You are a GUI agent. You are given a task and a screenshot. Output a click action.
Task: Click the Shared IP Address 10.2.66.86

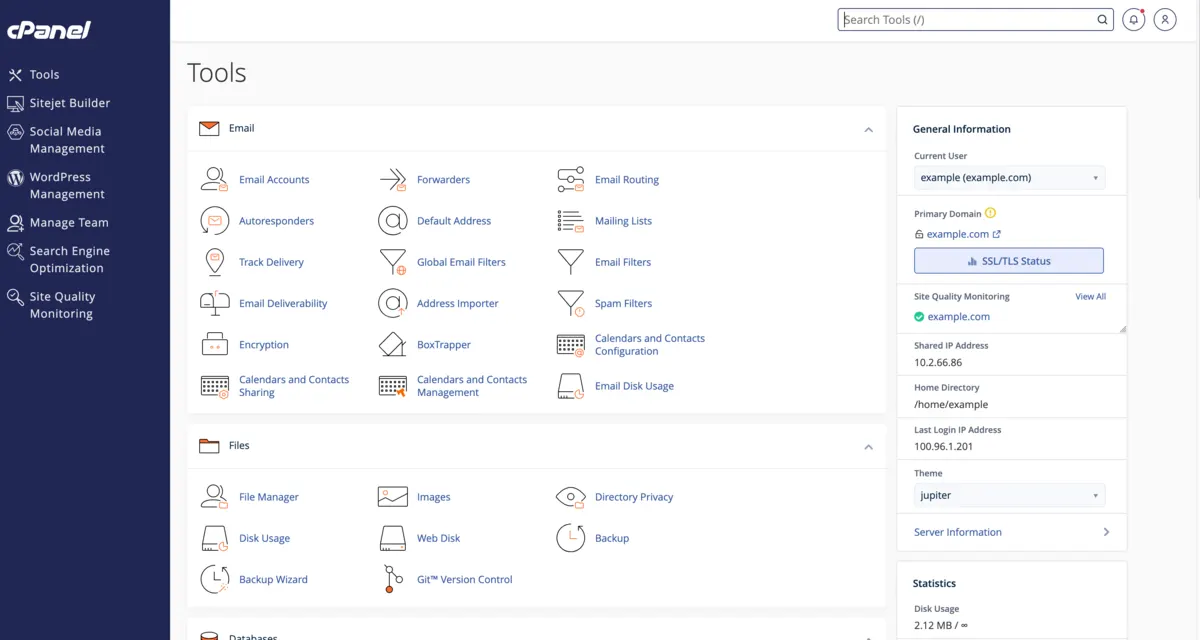pyautogui.click(x=938, y=363)
